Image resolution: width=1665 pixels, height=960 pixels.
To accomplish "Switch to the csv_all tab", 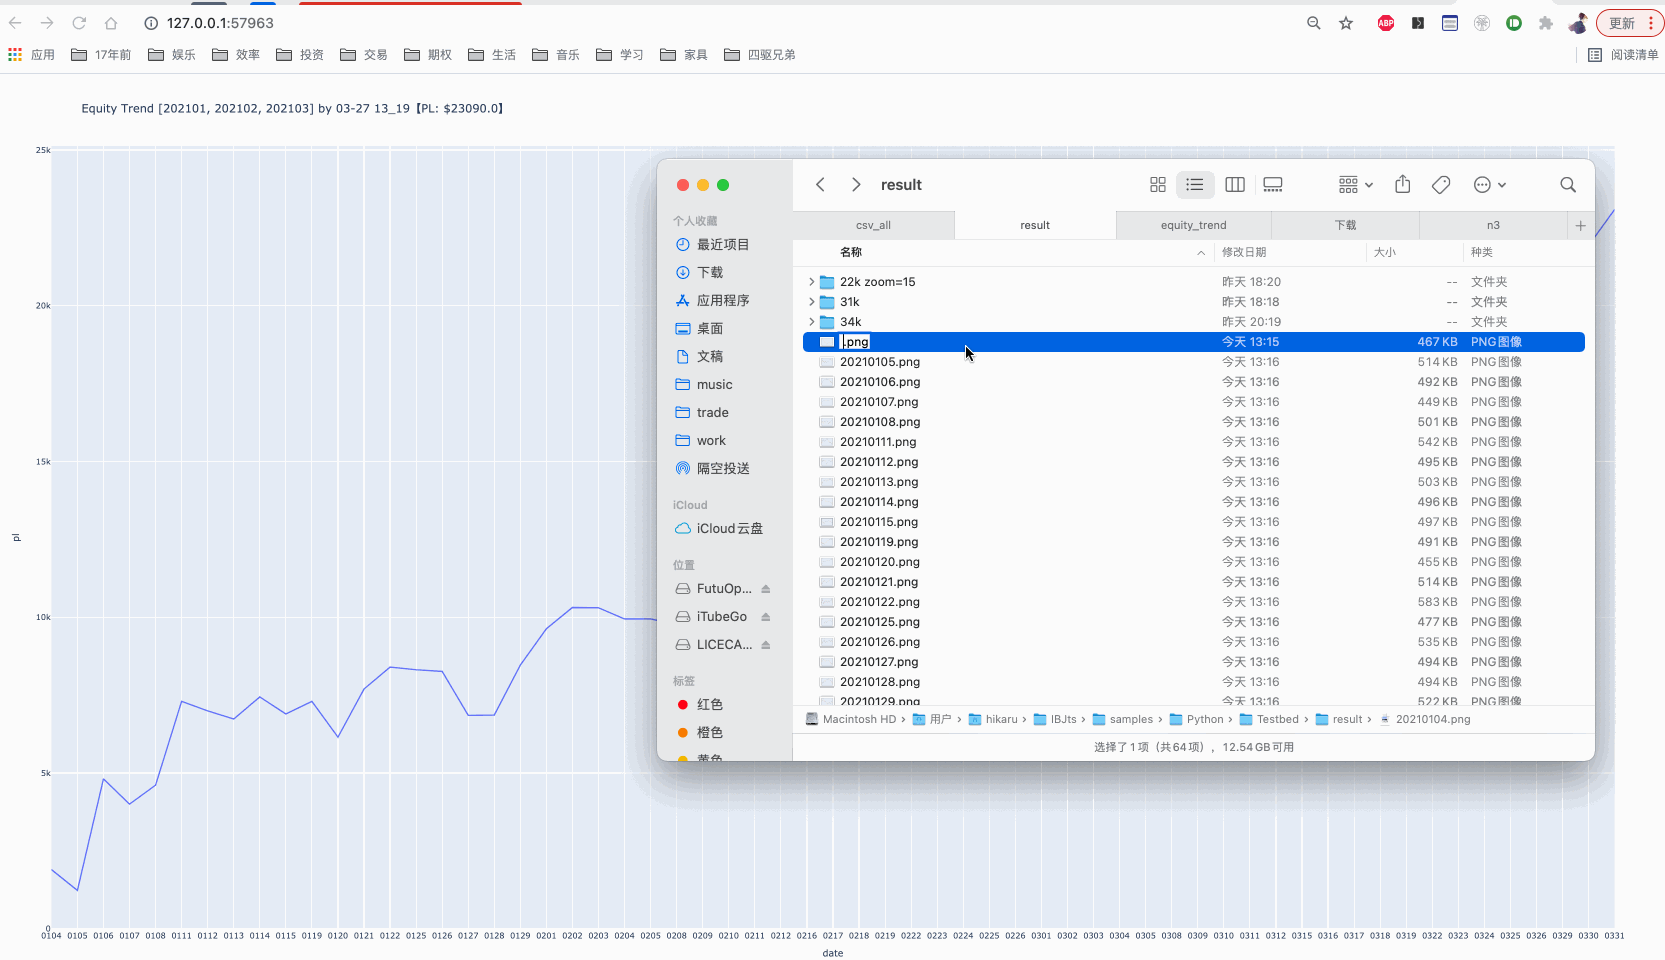I will coord(873,226).
